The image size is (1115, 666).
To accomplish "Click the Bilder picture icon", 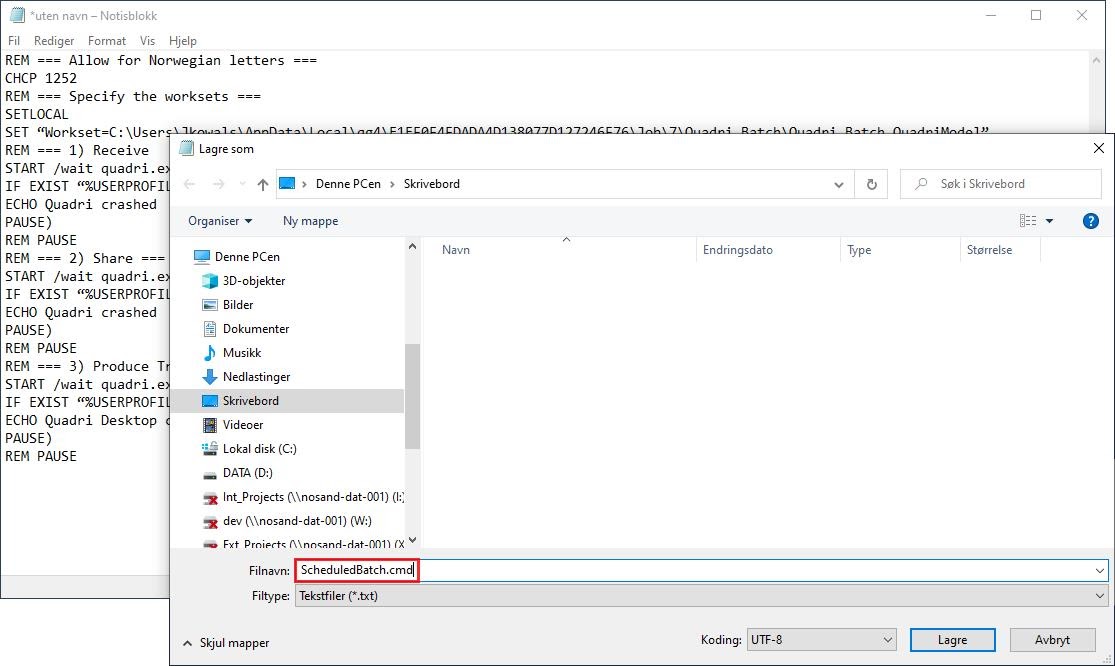I will [x=210, y=305].
